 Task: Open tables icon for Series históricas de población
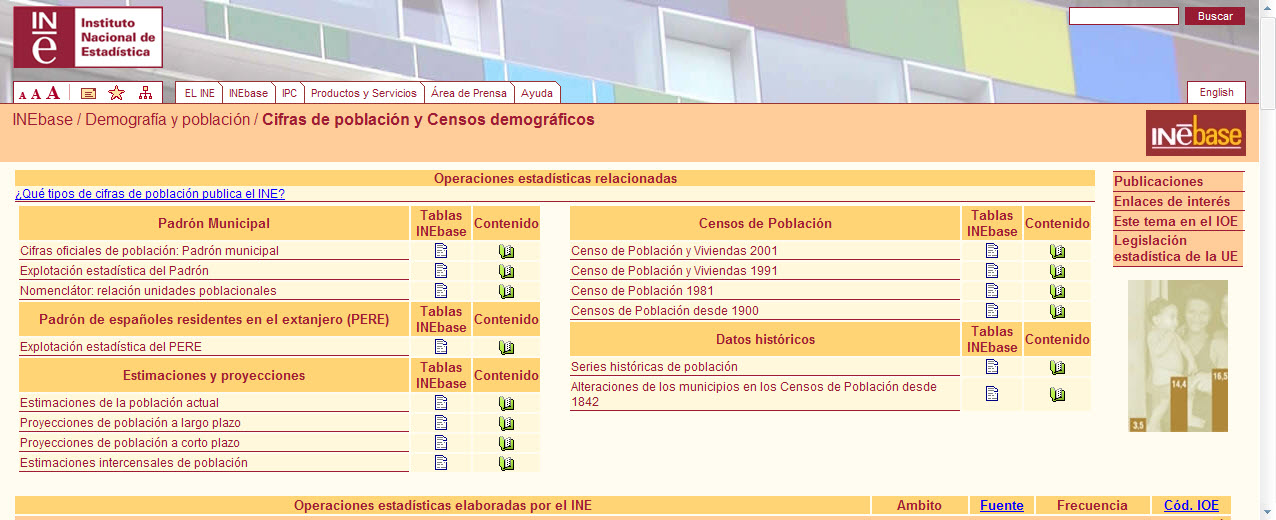(992, 367)
